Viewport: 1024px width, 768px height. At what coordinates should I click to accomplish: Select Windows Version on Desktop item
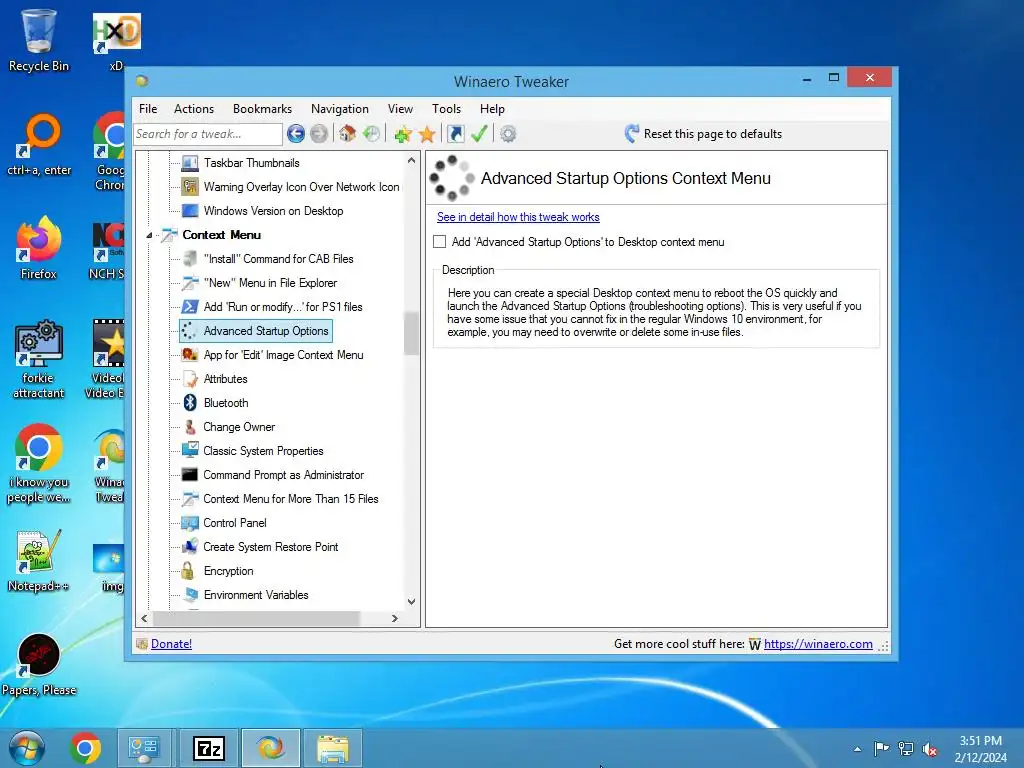click(x=273, y=211)
